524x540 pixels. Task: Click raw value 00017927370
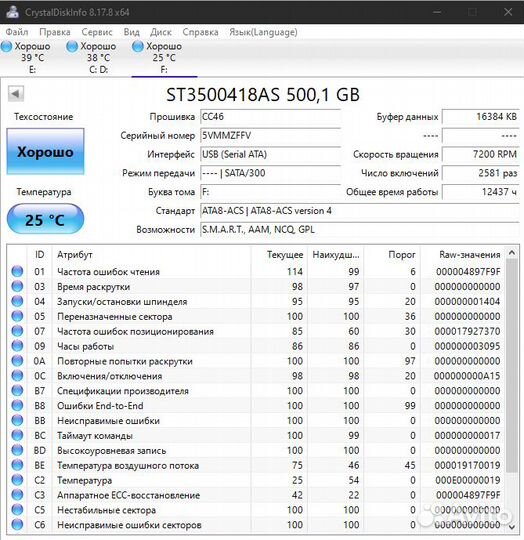pyautogui.click(x=467, y=331)
